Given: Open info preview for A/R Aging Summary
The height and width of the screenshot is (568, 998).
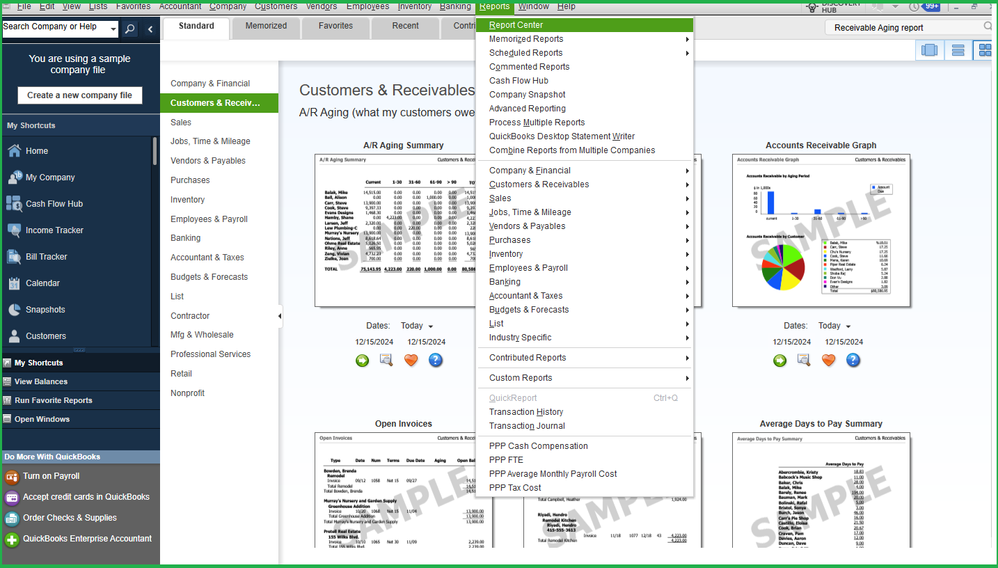Looking at the screenshot, I should (x=386, y=360).
